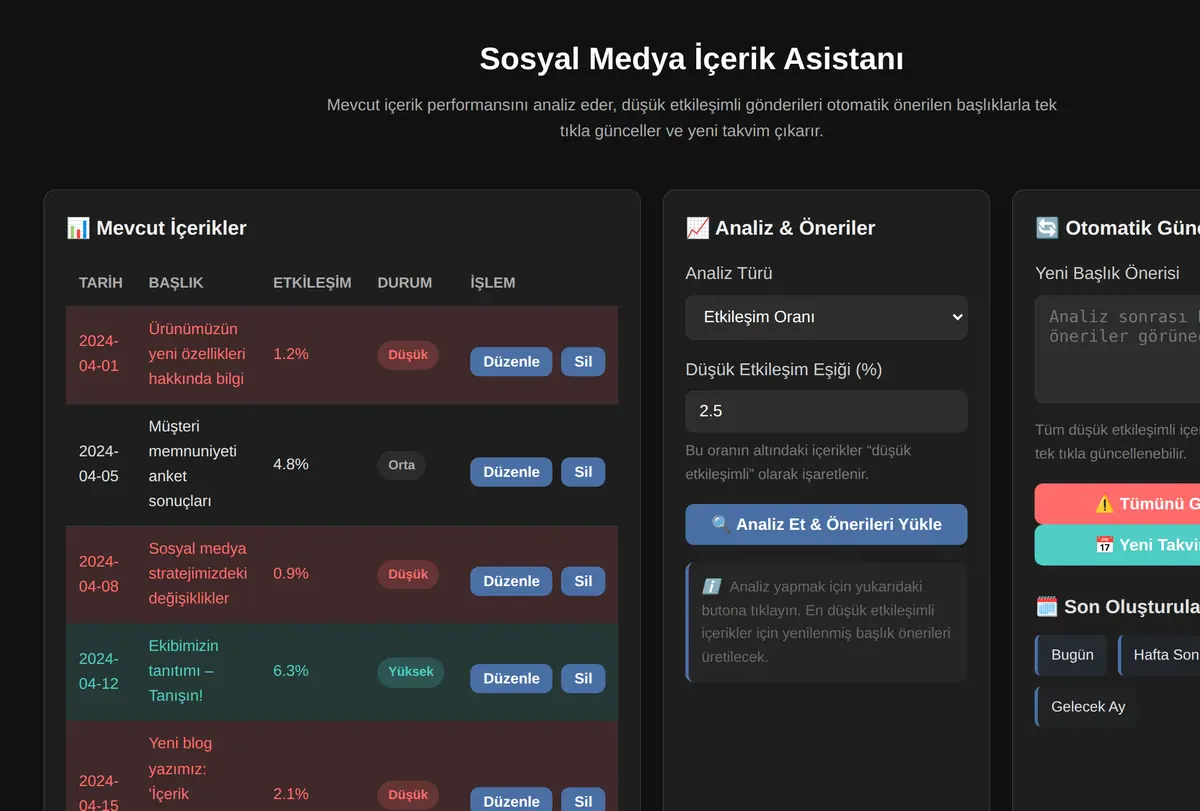This screenshot has width=1200, height=811.
Task: Delete the Sosyal medya stratejimizdeki değişiklikler row
Action: point(583,581)
